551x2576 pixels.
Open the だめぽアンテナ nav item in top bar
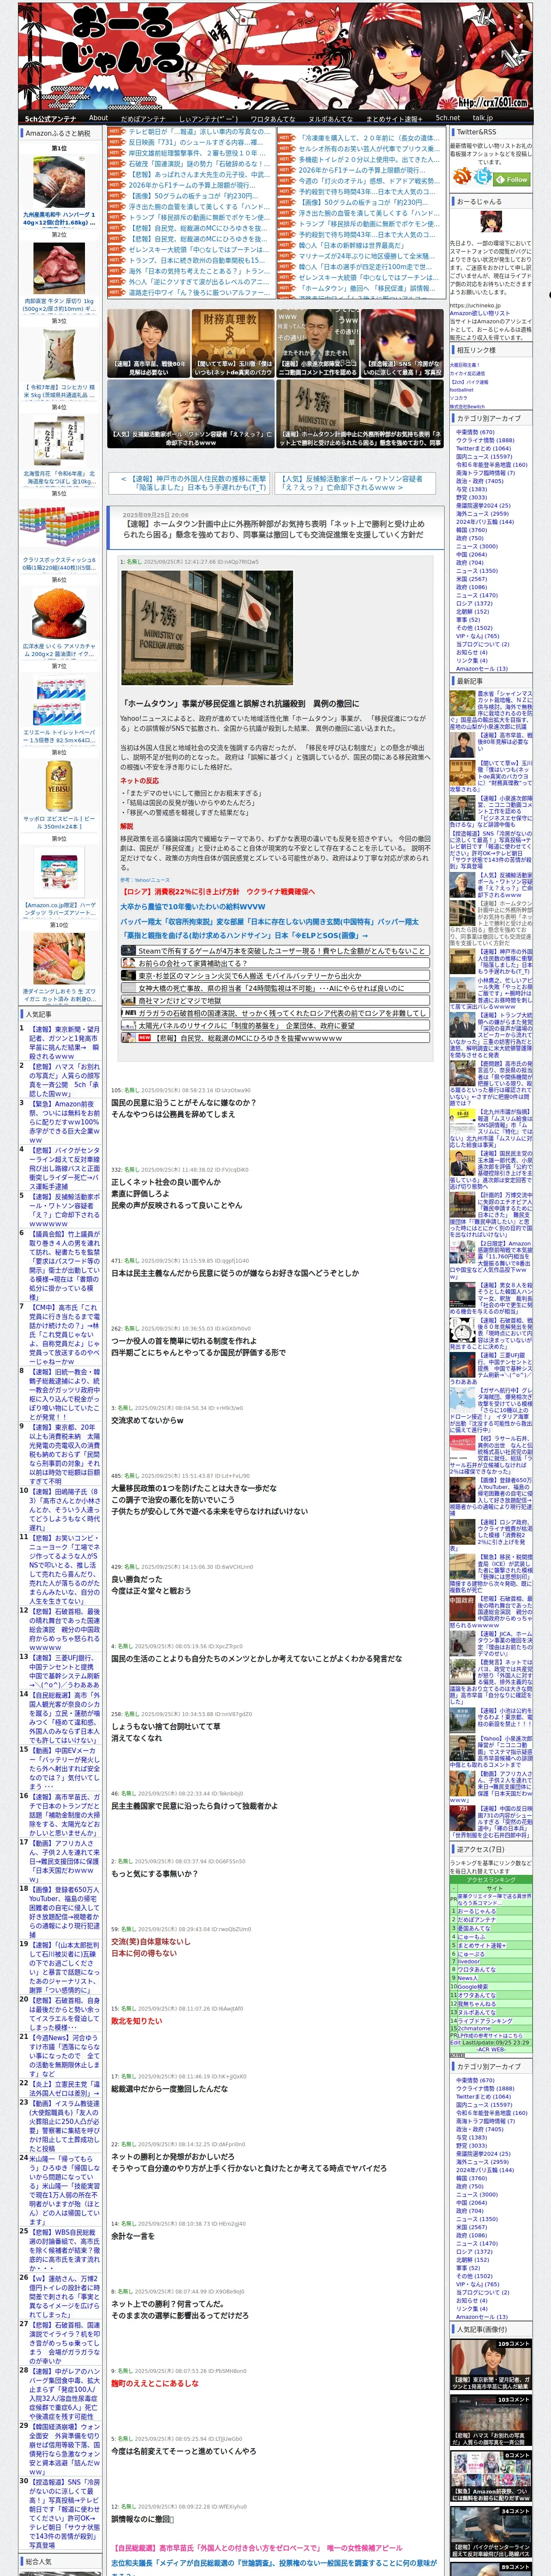(x=143, y=118)
